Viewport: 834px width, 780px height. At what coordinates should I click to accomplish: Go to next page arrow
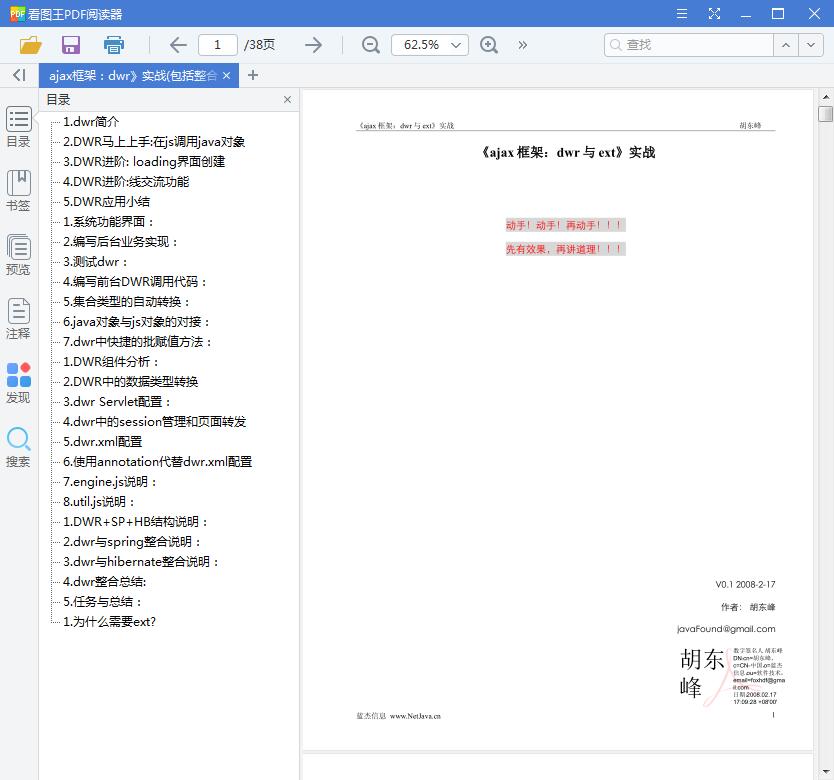click(x=313, y=45)
